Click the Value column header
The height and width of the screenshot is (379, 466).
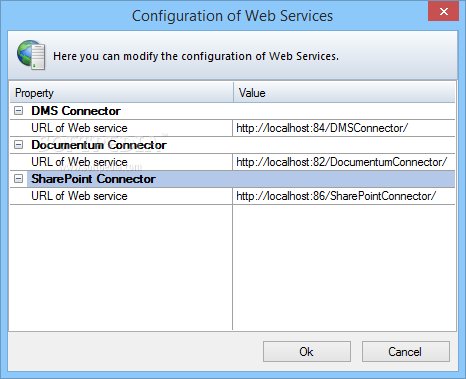click(x=344, y=93)
